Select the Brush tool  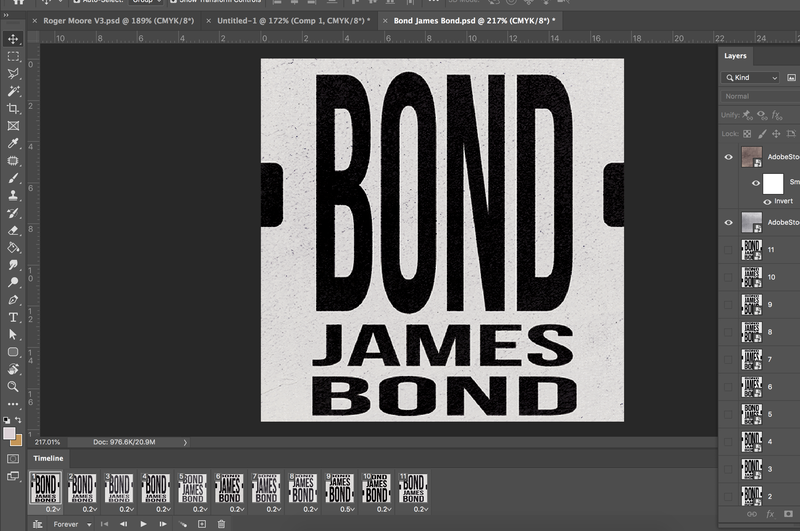[13, 178]
